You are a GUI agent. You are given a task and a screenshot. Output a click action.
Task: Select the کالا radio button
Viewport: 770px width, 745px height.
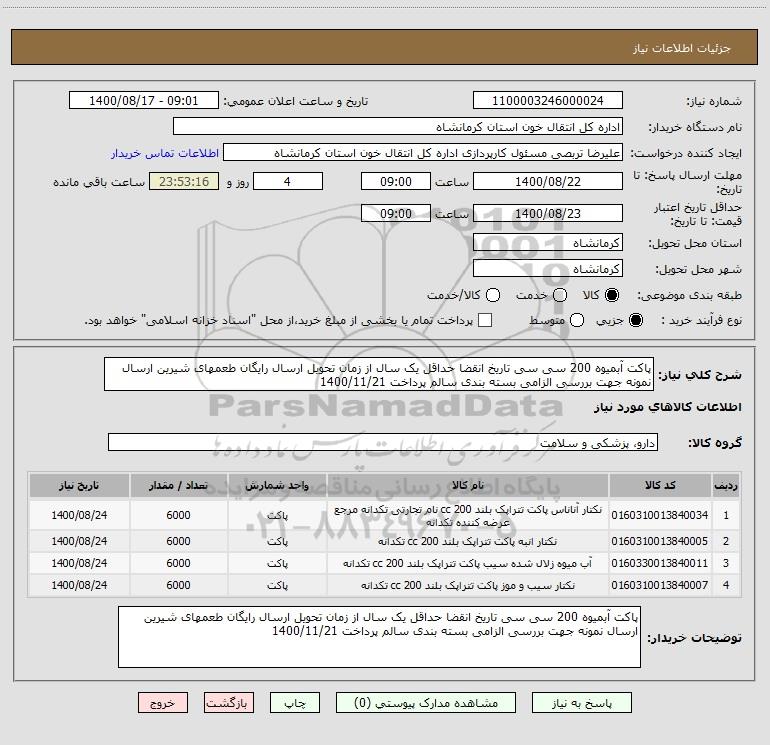coord(612,295)
